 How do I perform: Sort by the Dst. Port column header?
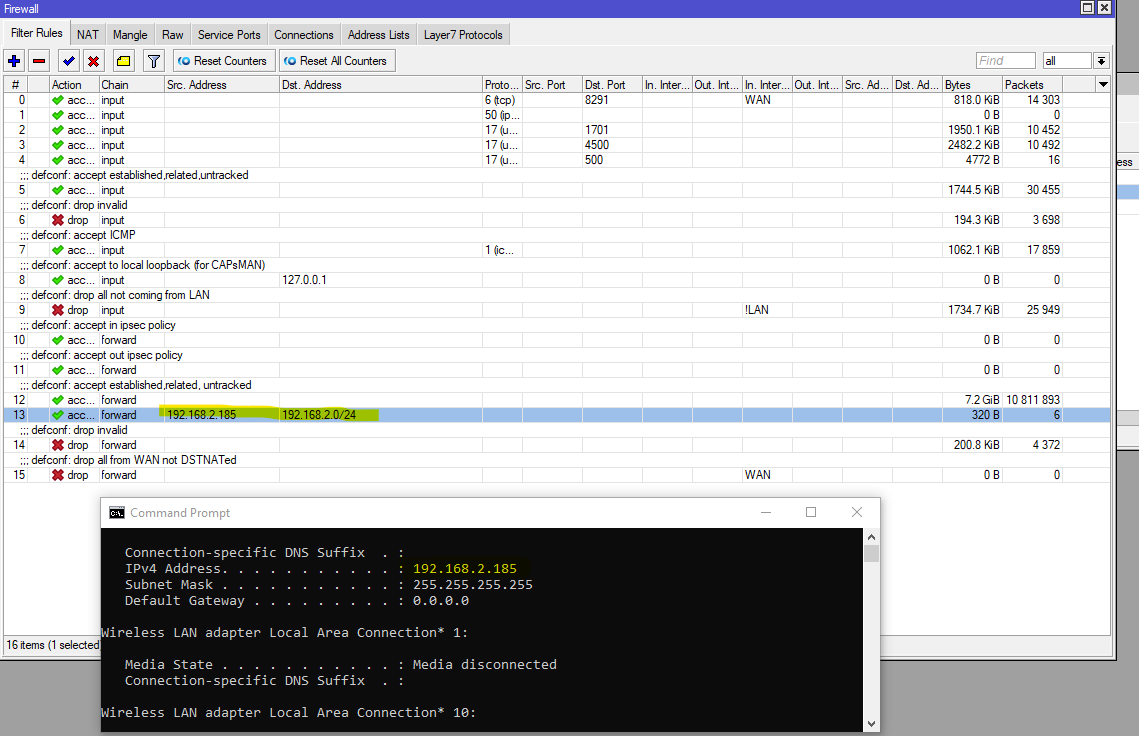click(x=612, y=85)
